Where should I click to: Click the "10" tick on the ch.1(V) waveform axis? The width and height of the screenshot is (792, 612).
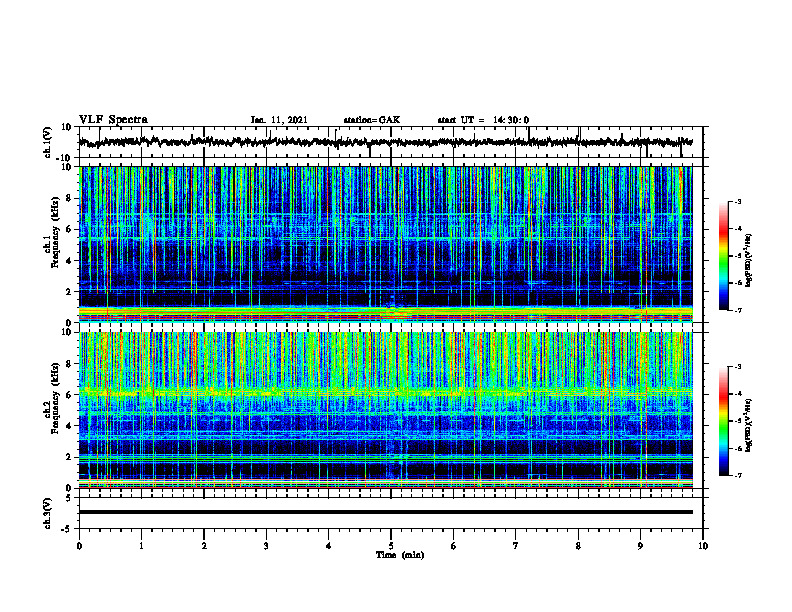(x=67, y=127)
